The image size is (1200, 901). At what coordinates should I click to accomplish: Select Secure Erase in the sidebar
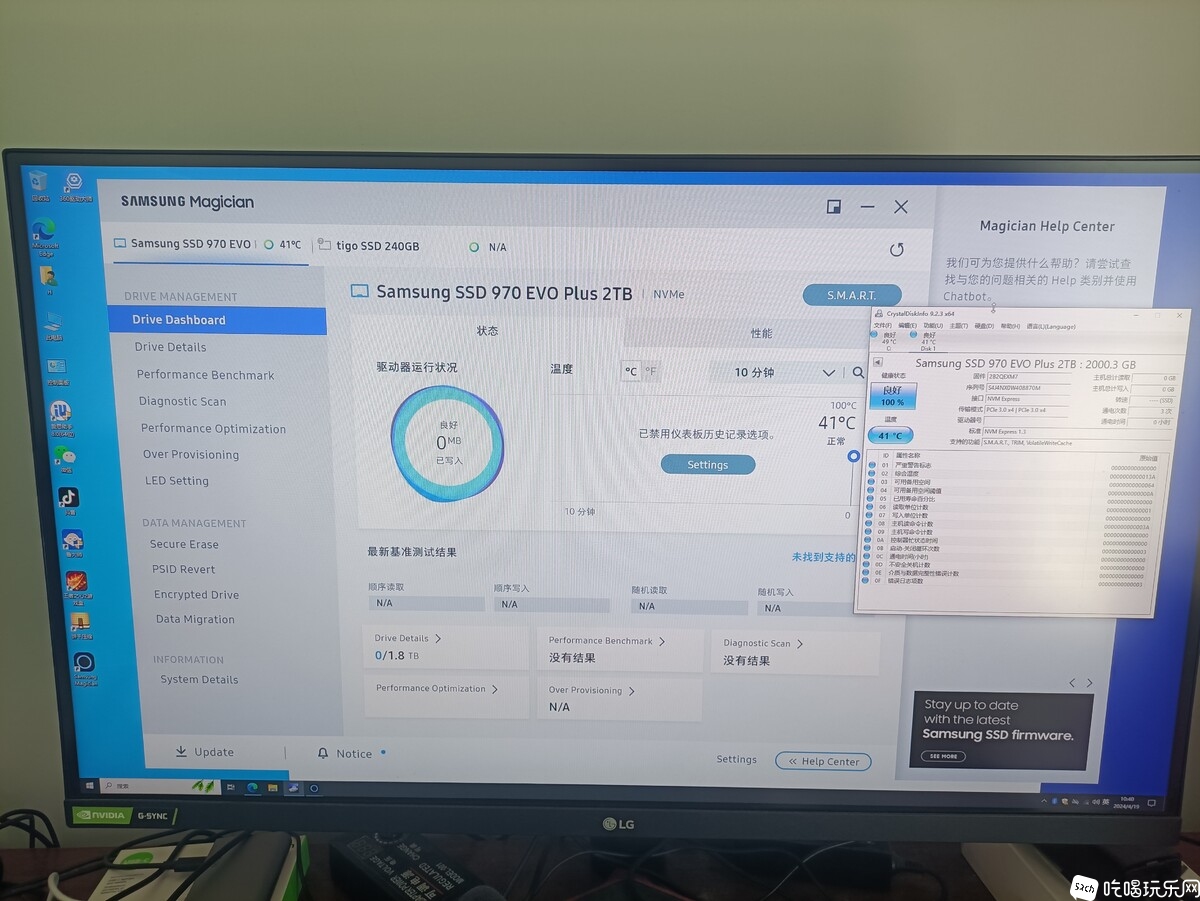(x=184, y=544)
